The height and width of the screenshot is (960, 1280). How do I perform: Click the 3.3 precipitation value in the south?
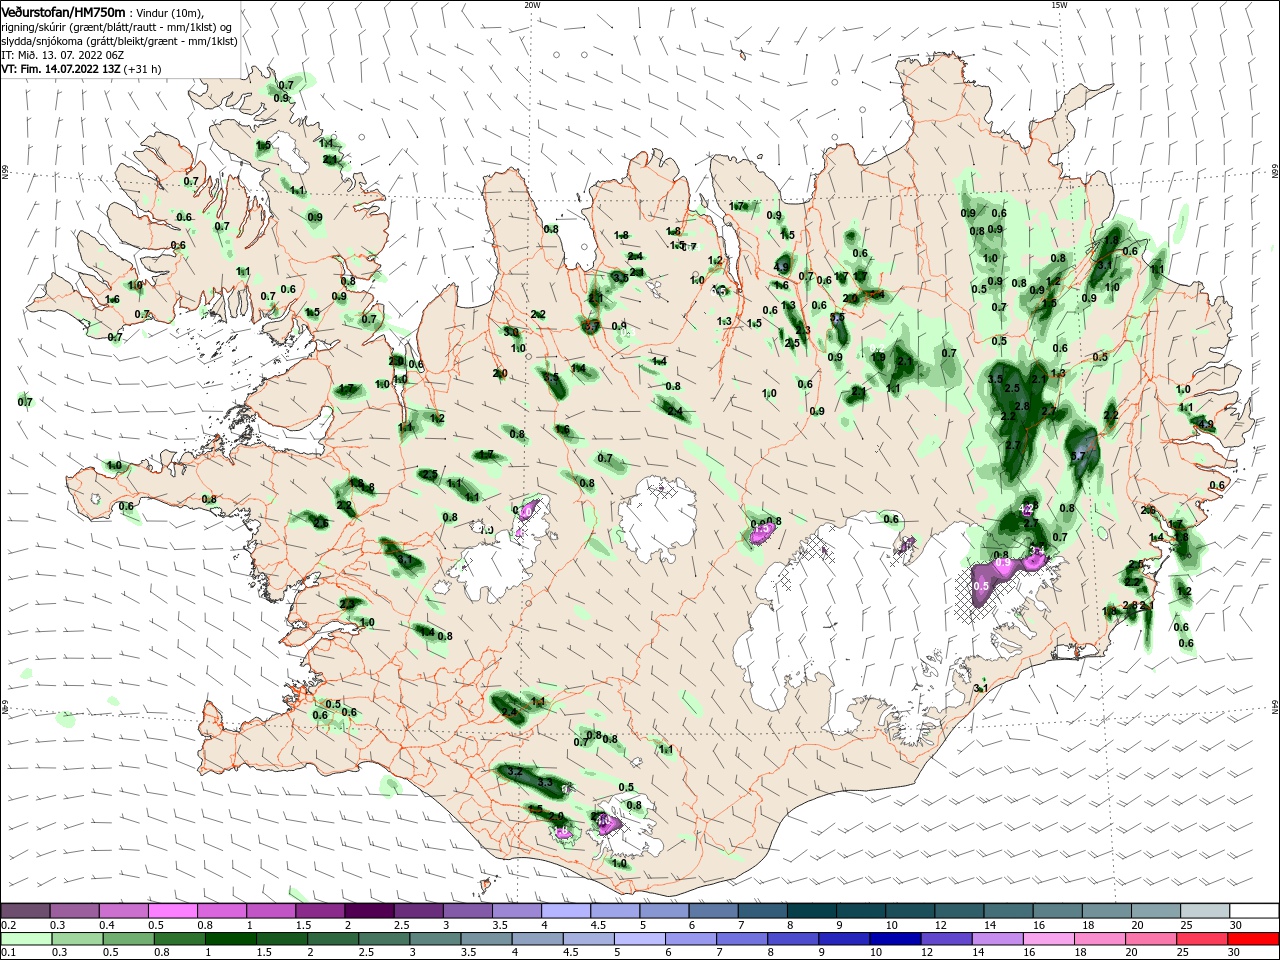click(x=545, y=782)
